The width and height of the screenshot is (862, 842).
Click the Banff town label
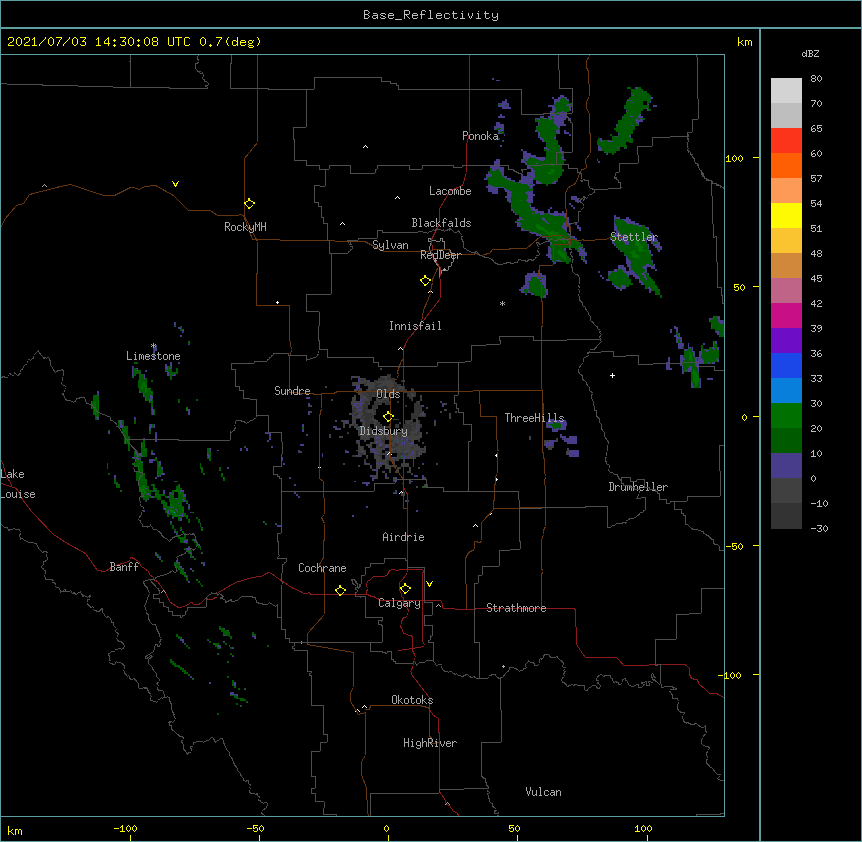coord(124,567)
